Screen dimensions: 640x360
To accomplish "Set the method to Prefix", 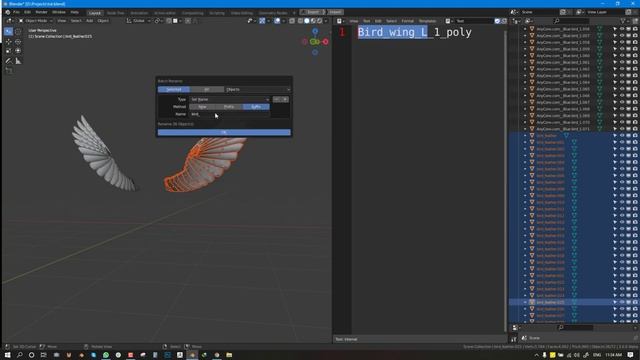I will pyautogui.click(x=229, y=107).
